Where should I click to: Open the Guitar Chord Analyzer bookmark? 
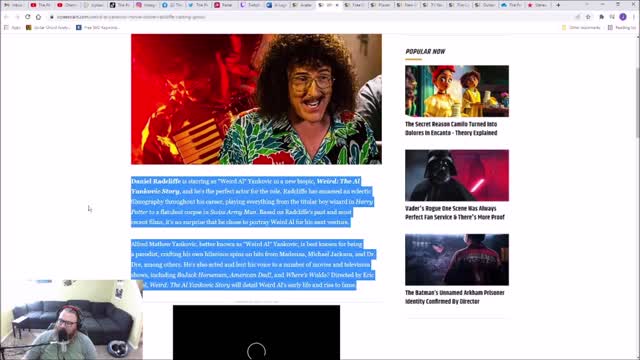click(48, 27)
